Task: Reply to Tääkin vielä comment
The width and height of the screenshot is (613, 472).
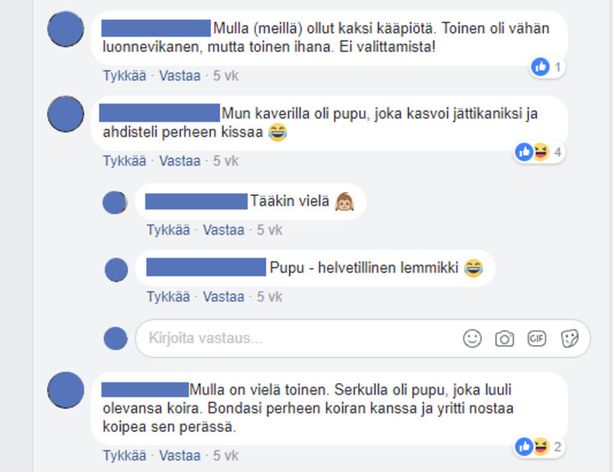Action: pos(223,230)
